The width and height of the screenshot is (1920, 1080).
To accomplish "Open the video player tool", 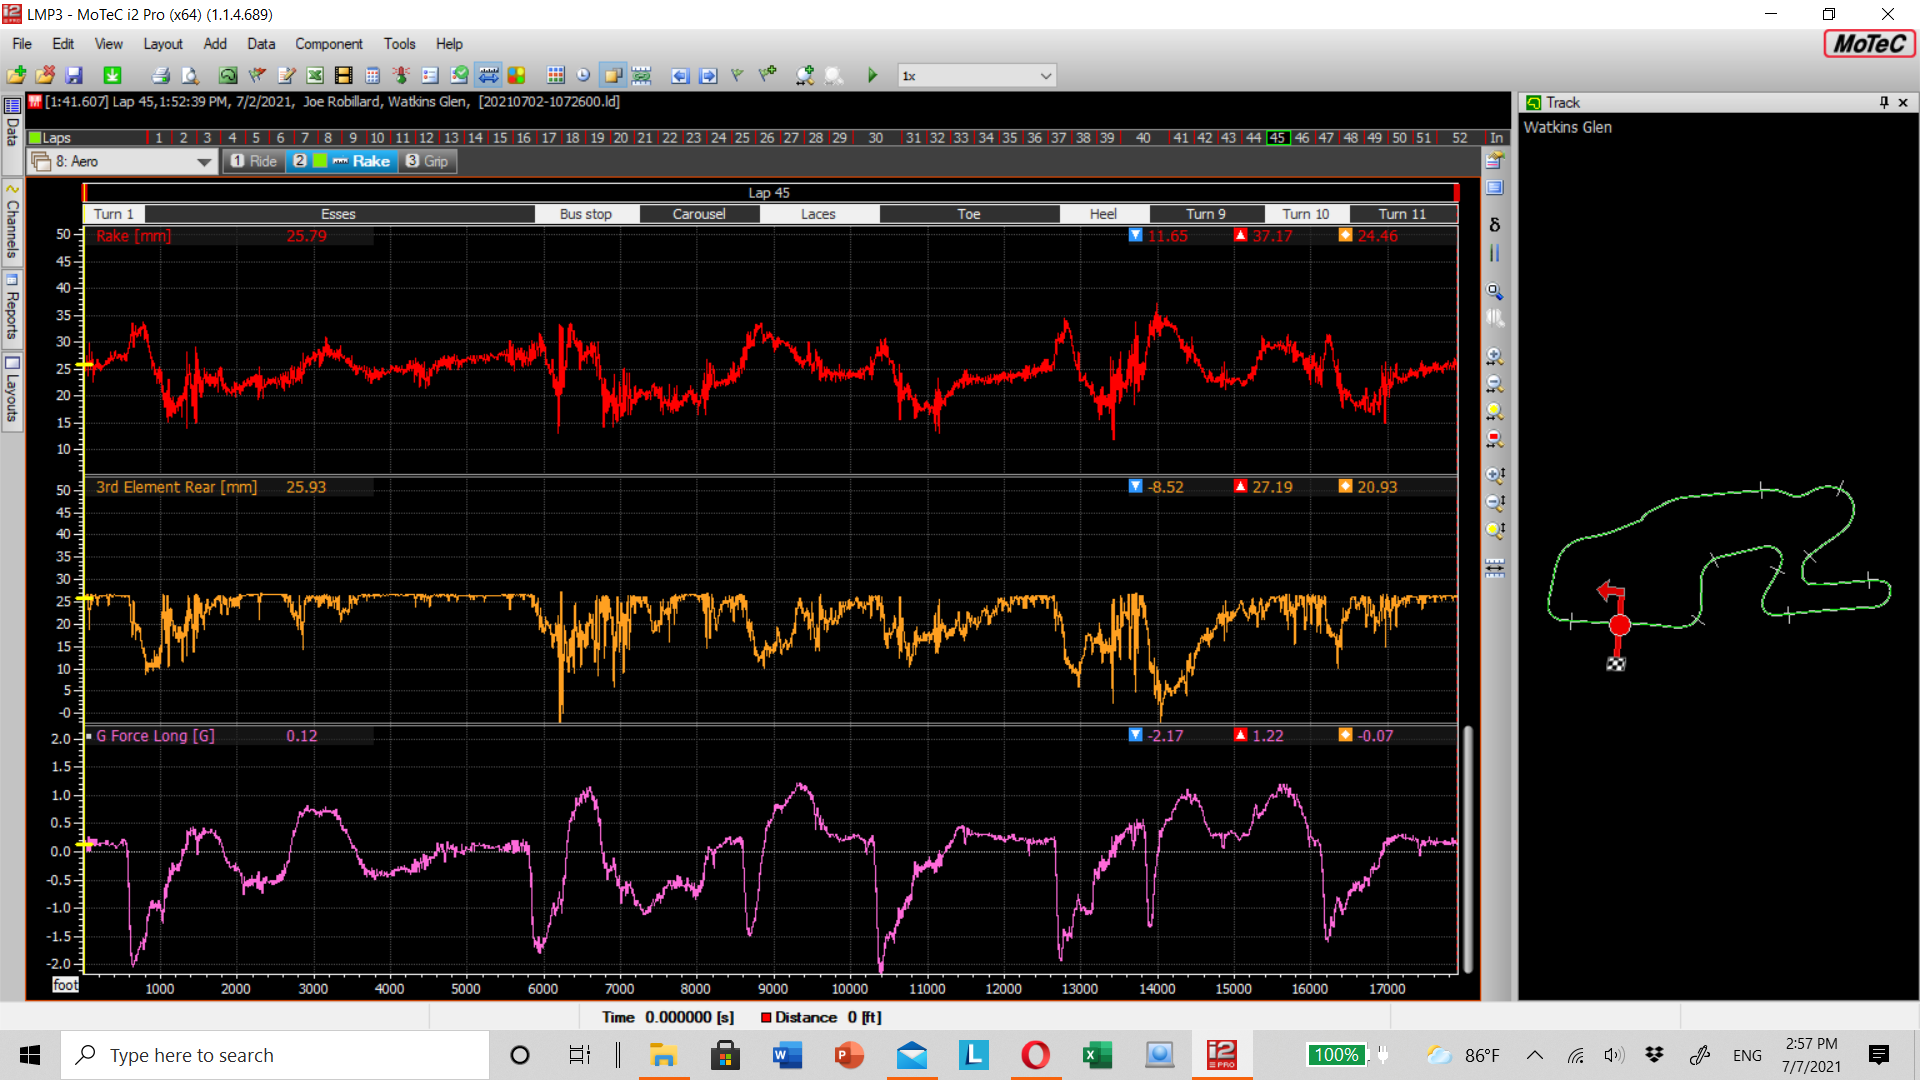I will click(344, 75).
